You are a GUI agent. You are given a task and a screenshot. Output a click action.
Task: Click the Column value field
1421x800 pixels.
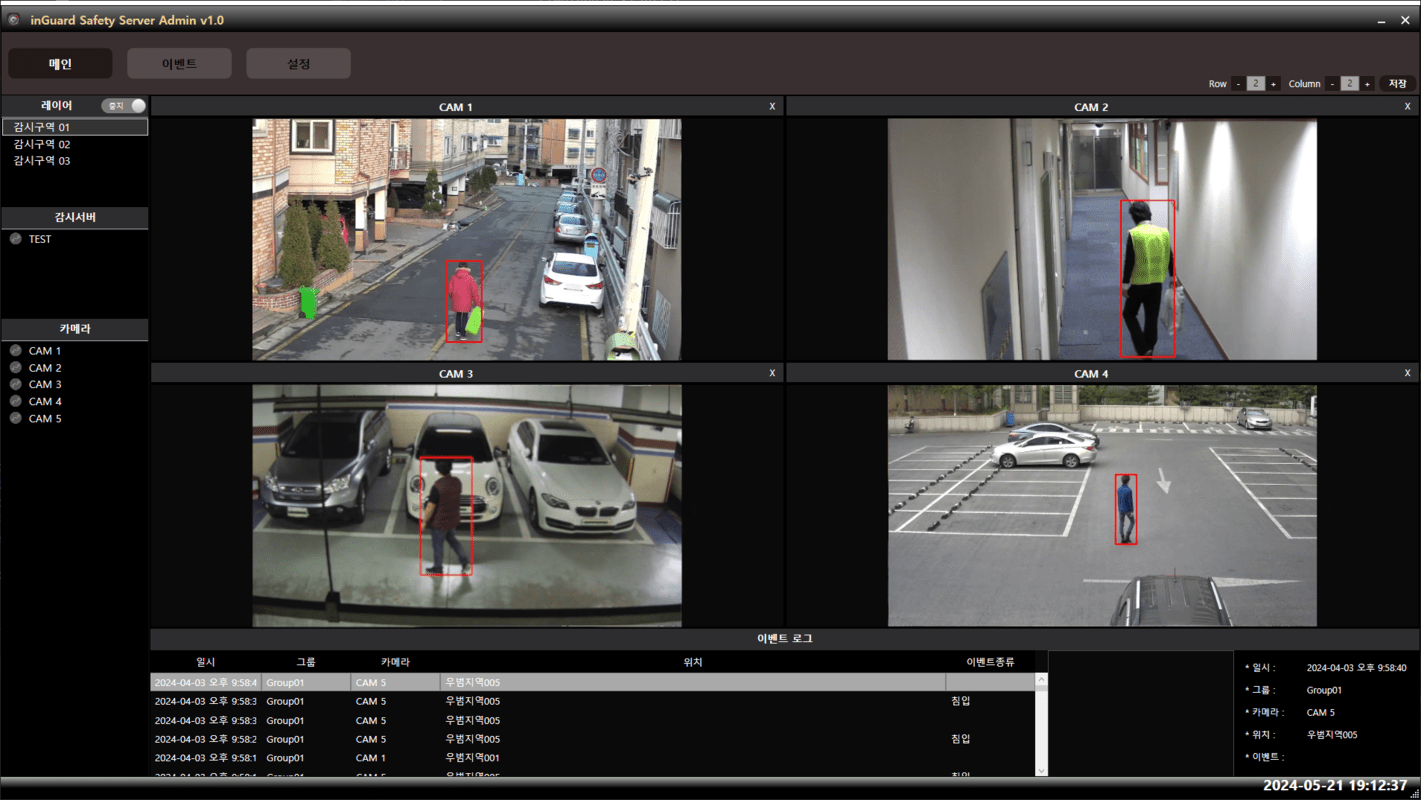(1350, 84)
